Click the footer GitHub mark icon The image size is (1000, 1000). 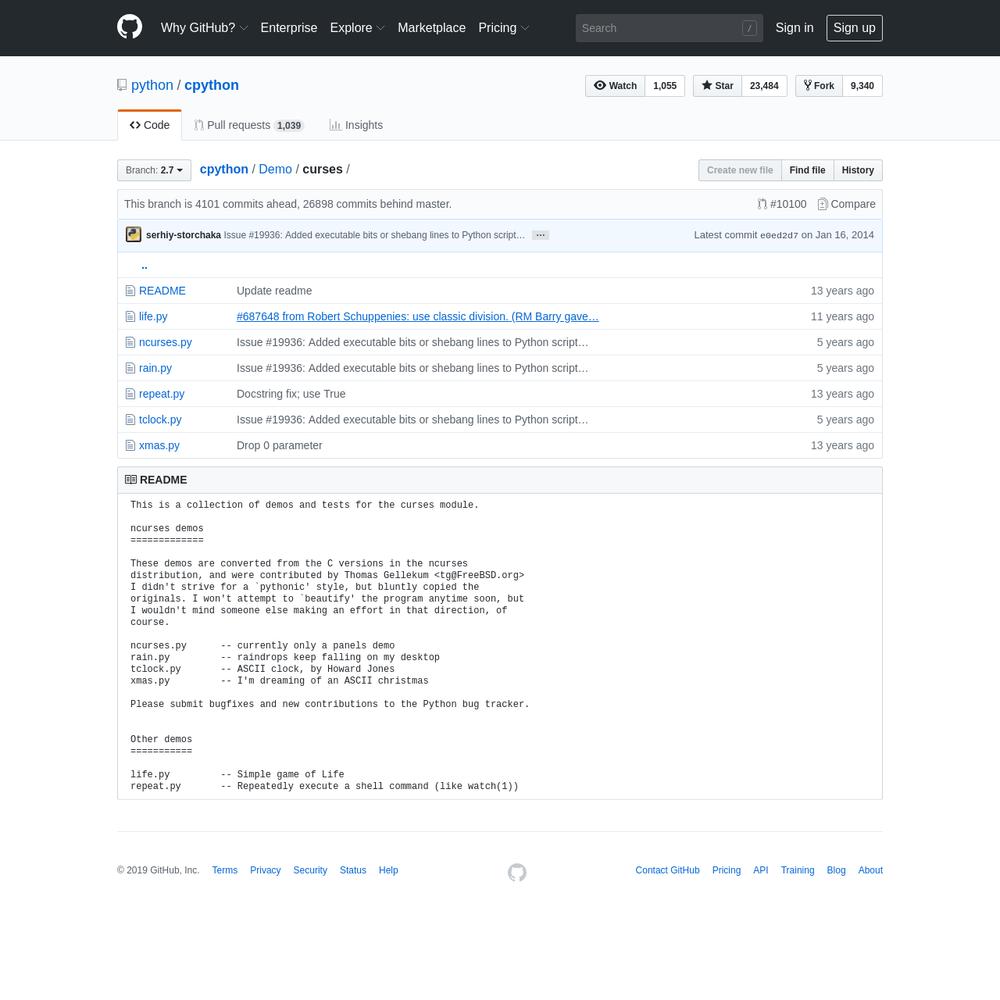click(x=517, y=872)
